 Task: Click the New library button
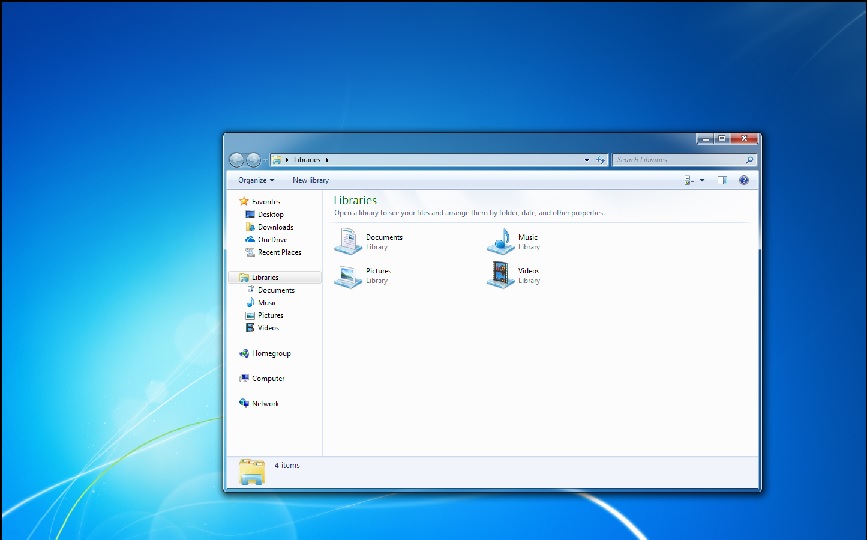(x=311, y=181)
